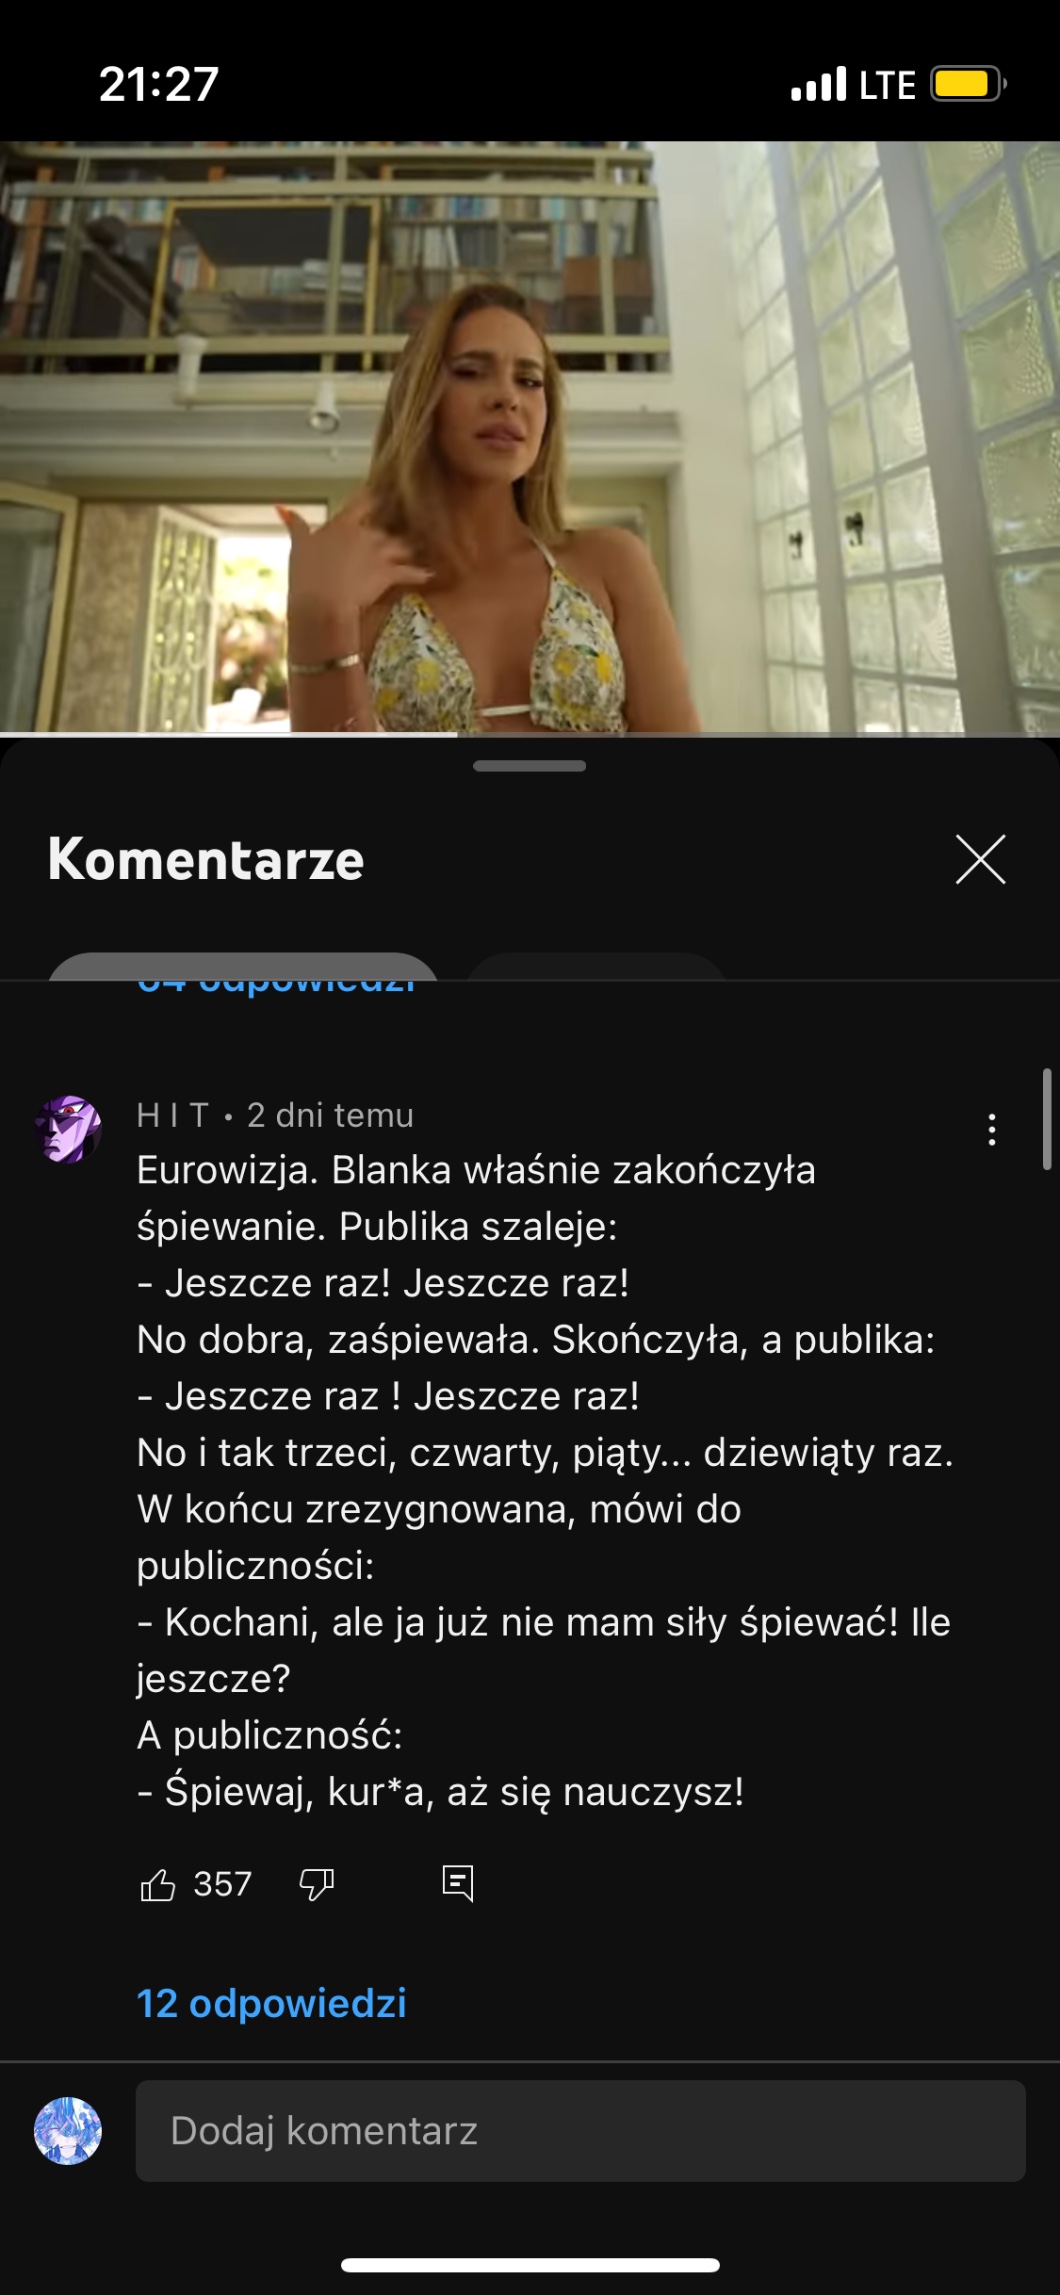This screenshot has width=1060, height=2295.
Task: Tap the video player showing the singer
Action: 530,437
